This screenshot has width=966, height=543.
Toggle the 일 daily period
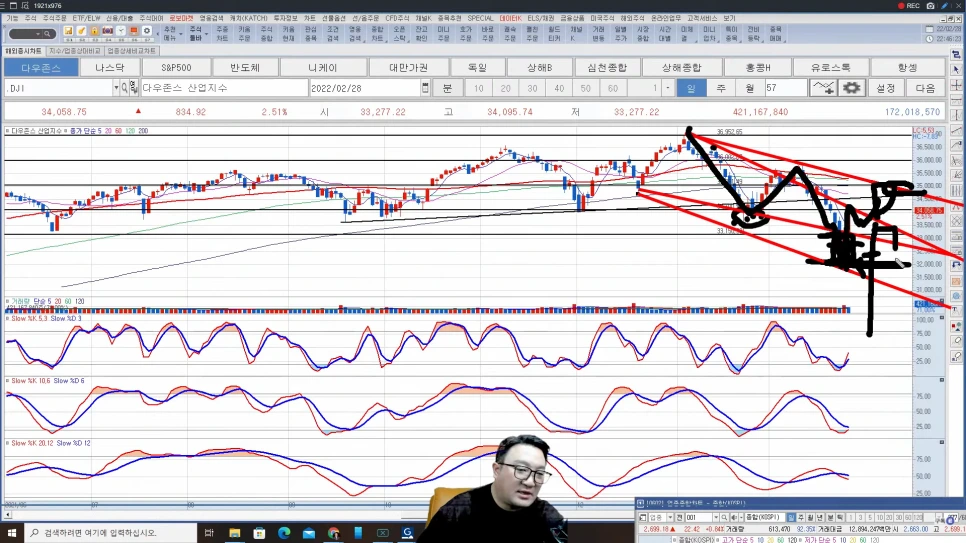(691, 88)
